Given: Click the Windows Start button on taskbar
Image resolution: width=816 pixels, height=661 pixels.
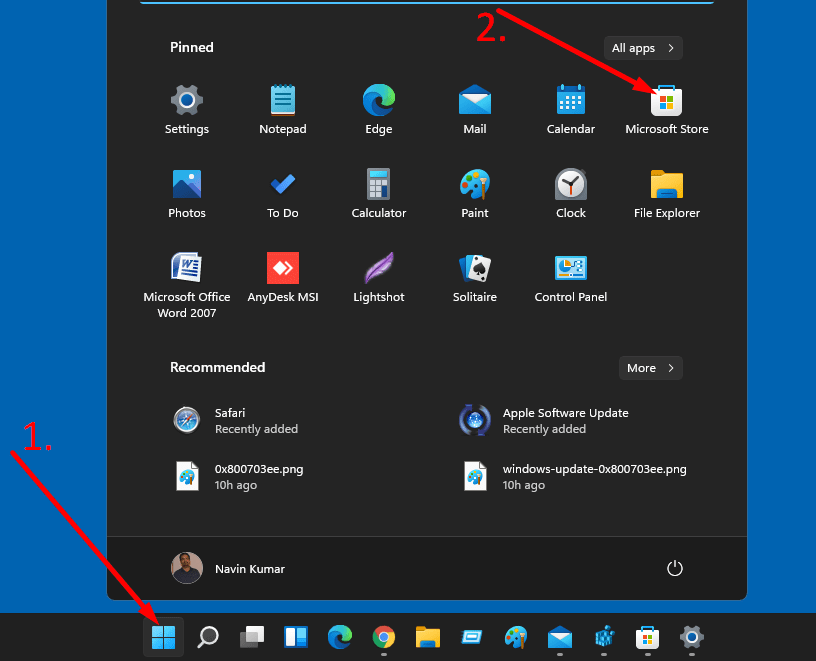Looking at the screenshot, I should 163,636.
